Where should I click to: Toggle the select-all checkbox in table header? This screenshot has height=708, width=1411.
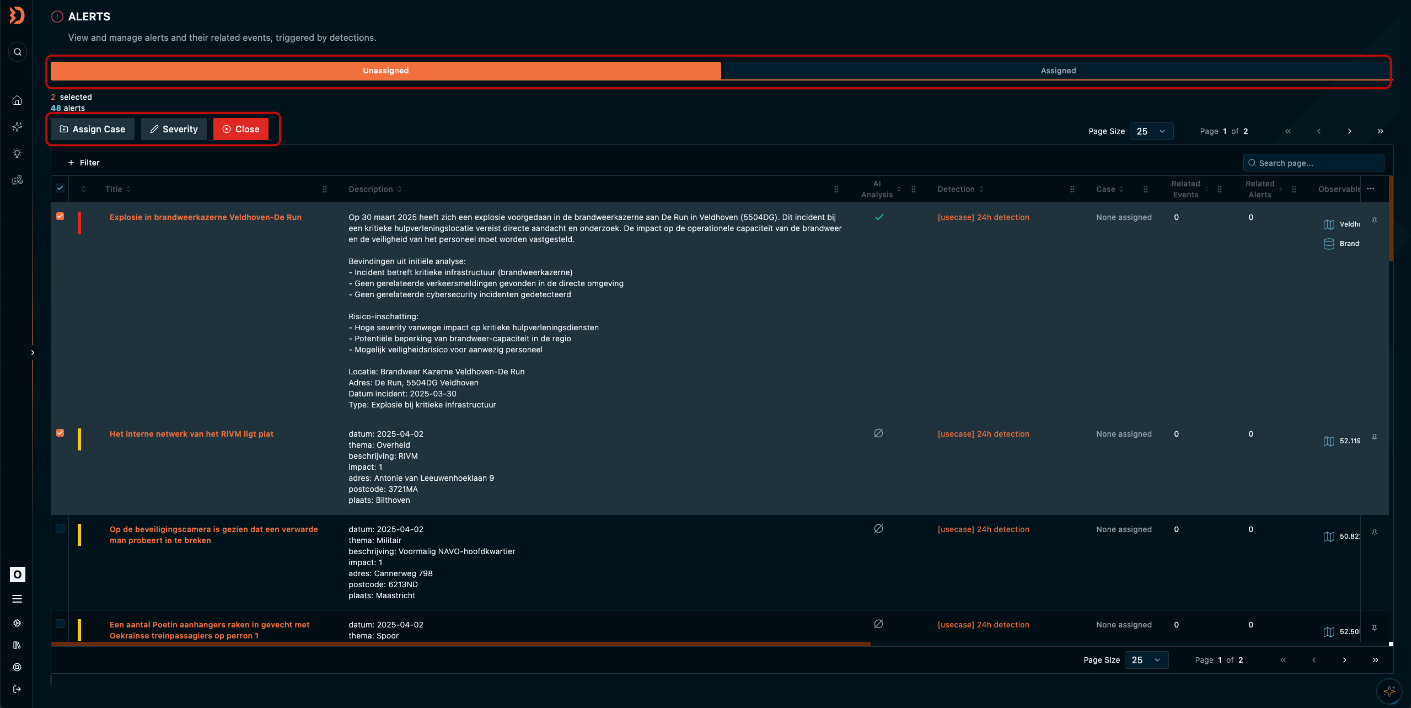pyautogui.click(x=60, y=188)
